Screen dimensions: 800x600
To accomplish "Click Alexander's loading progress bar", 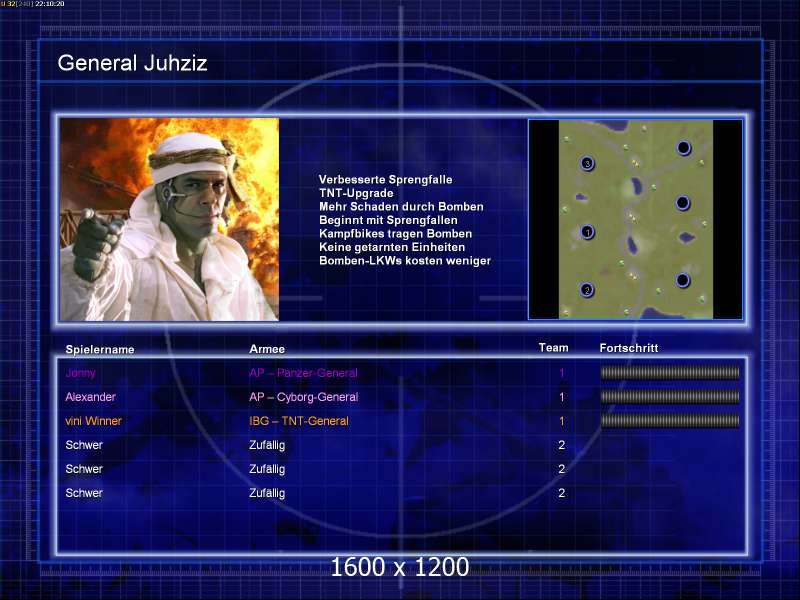I will (670, 397).
